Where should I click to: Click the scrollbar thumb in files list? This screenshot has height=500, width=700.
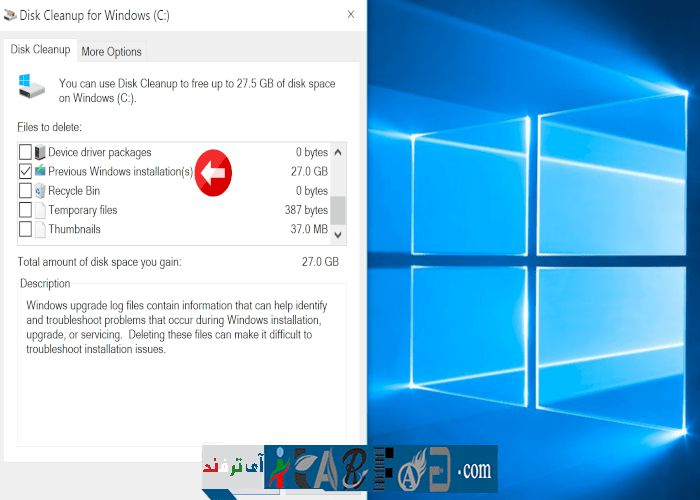tap(338, 210)
